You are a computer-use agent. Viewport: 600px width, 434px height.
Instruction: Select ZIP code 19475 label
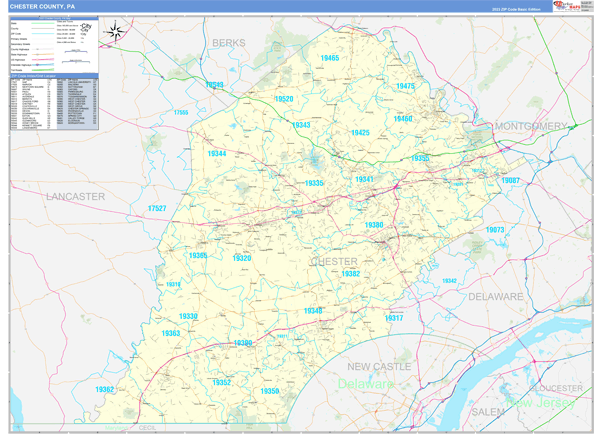tap(405, 87)
